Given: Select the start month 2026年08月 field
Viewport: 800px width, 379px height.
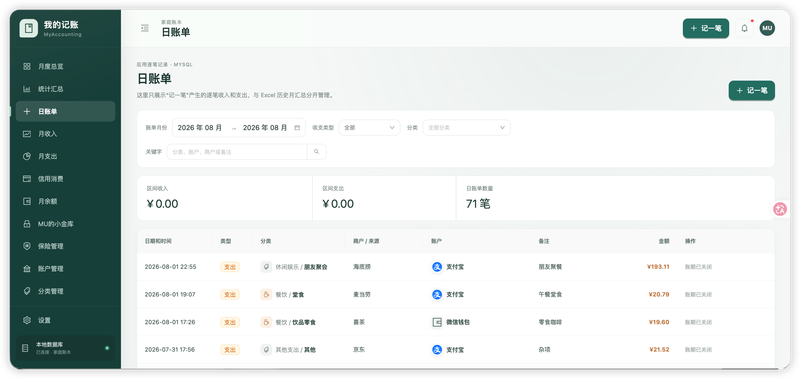Looking at the screenshot, I should point(200,128).
